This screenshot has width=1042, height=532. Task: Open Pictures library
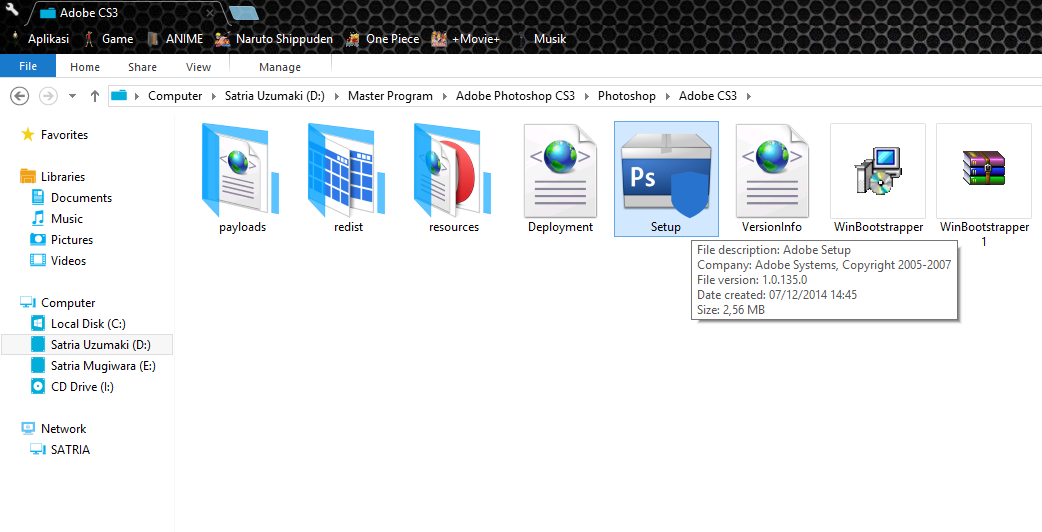(72, 240)
